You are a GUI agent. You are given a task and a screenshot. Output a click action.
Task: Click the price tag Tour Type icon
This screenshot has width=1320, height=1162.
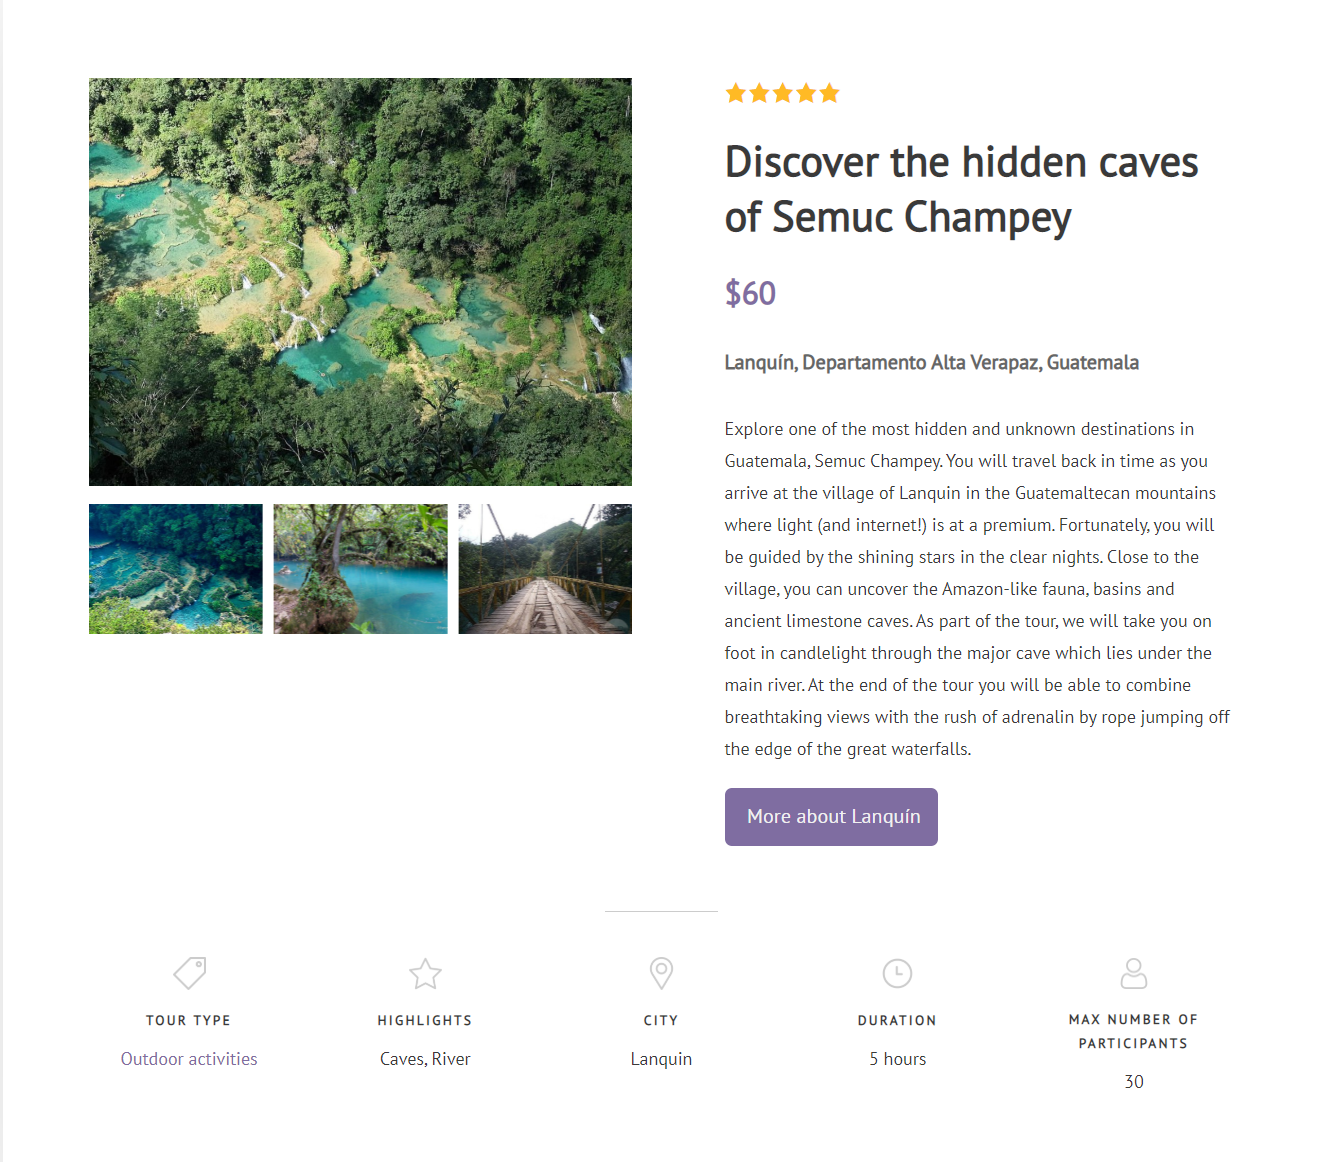click(x=189, y=972)
